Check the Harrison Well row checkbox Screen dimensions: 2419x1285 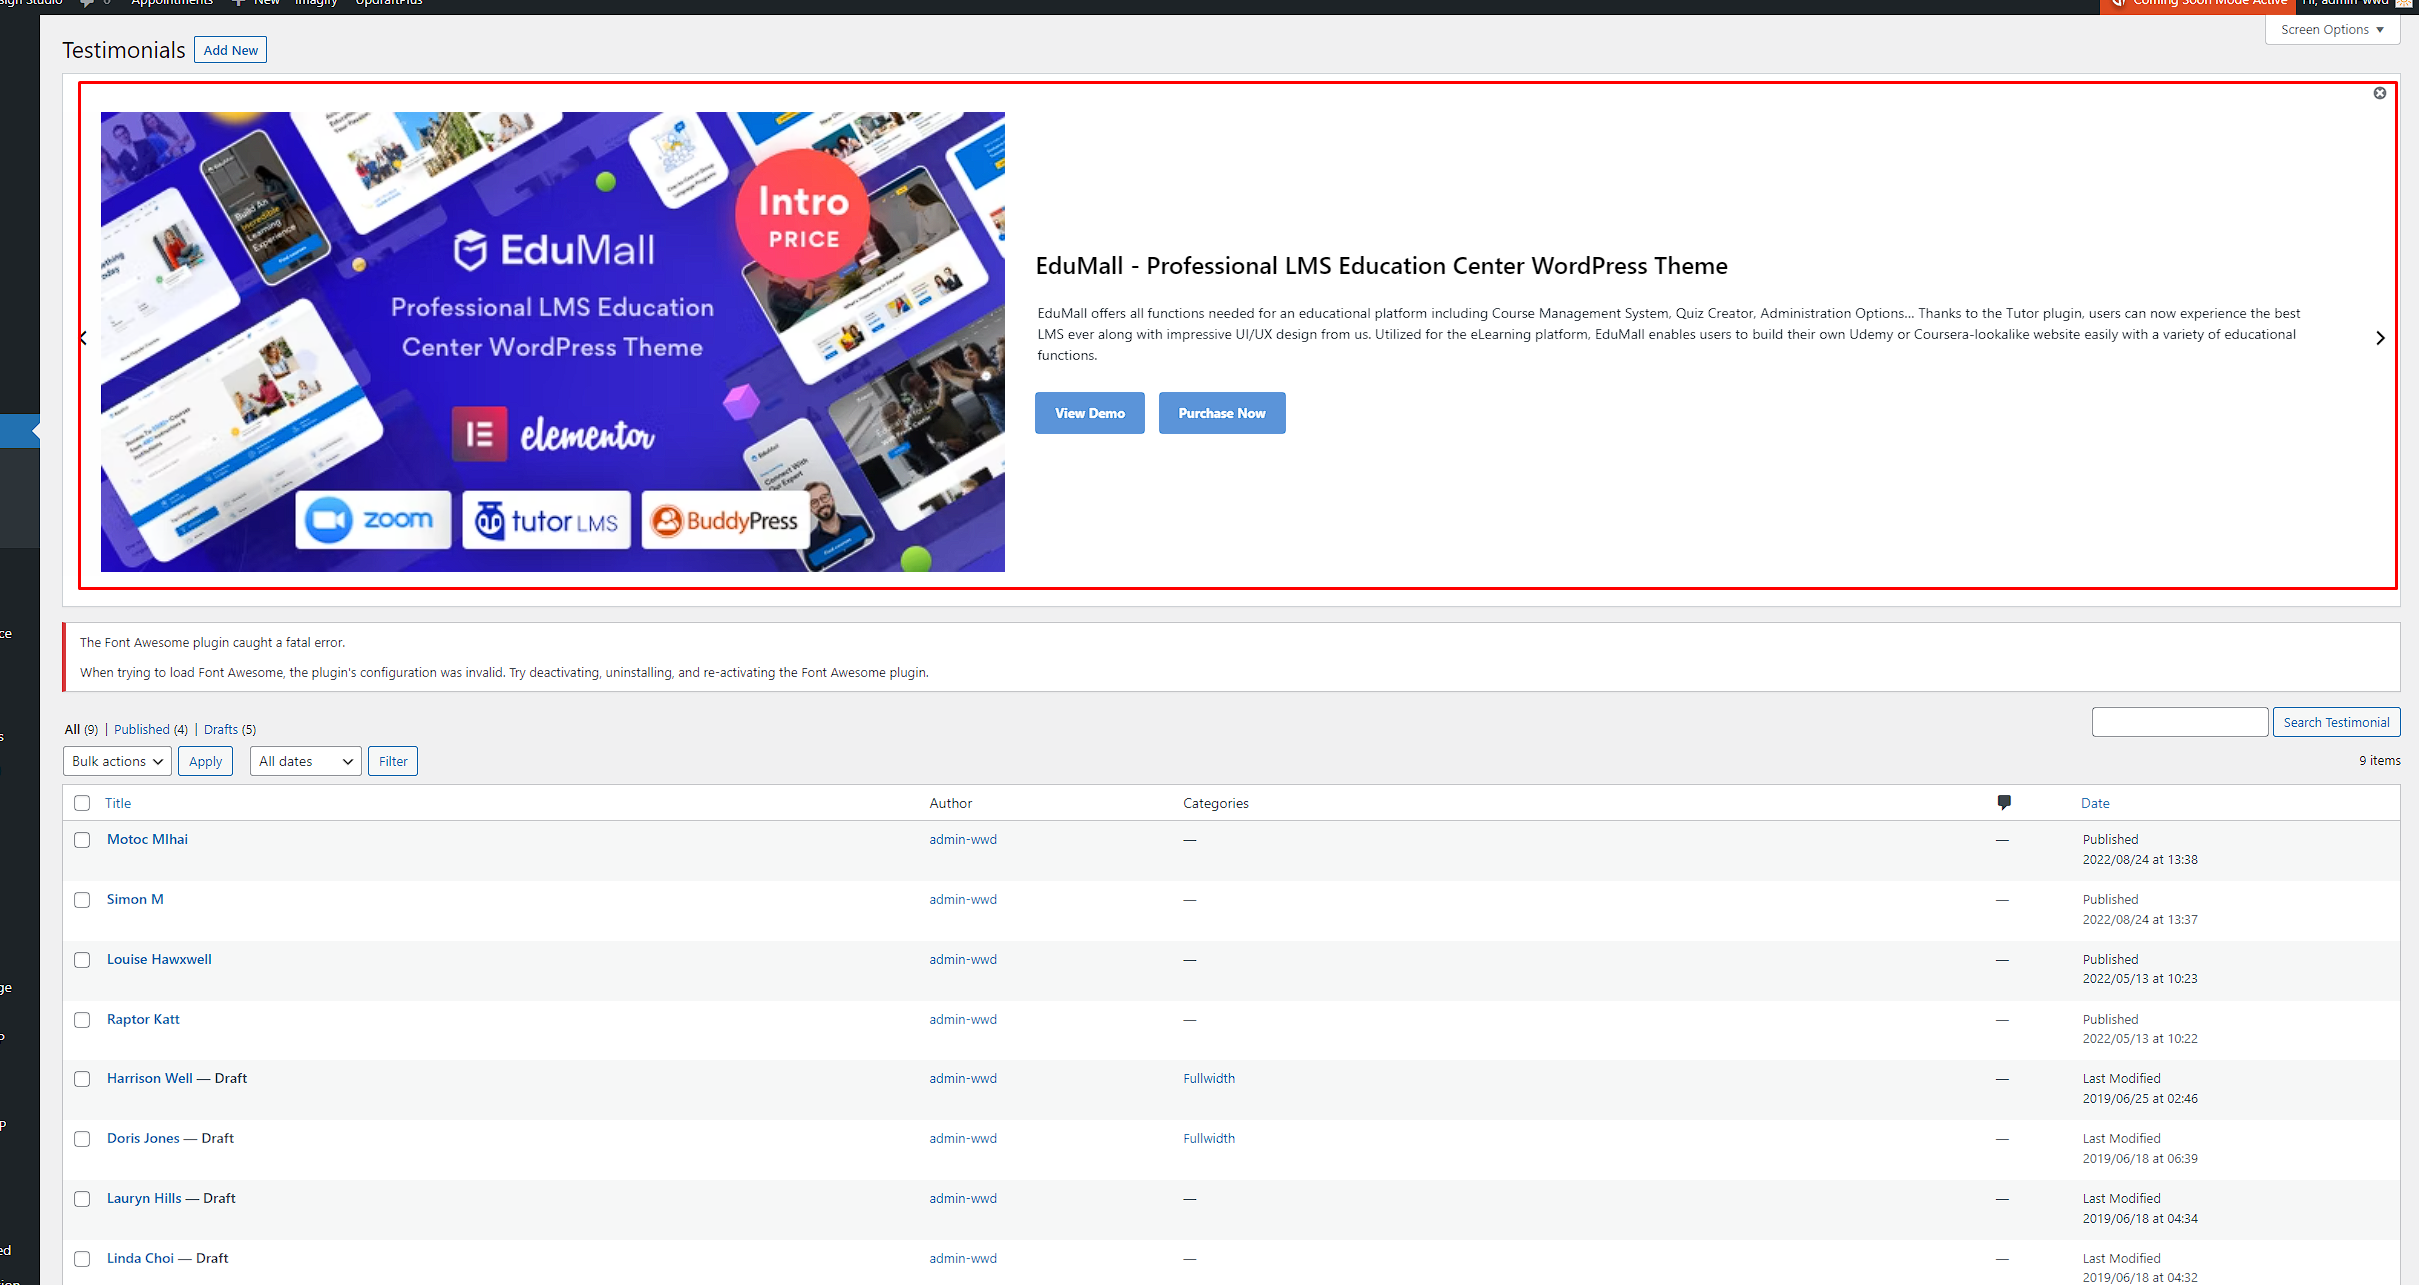pos(82,1079)
